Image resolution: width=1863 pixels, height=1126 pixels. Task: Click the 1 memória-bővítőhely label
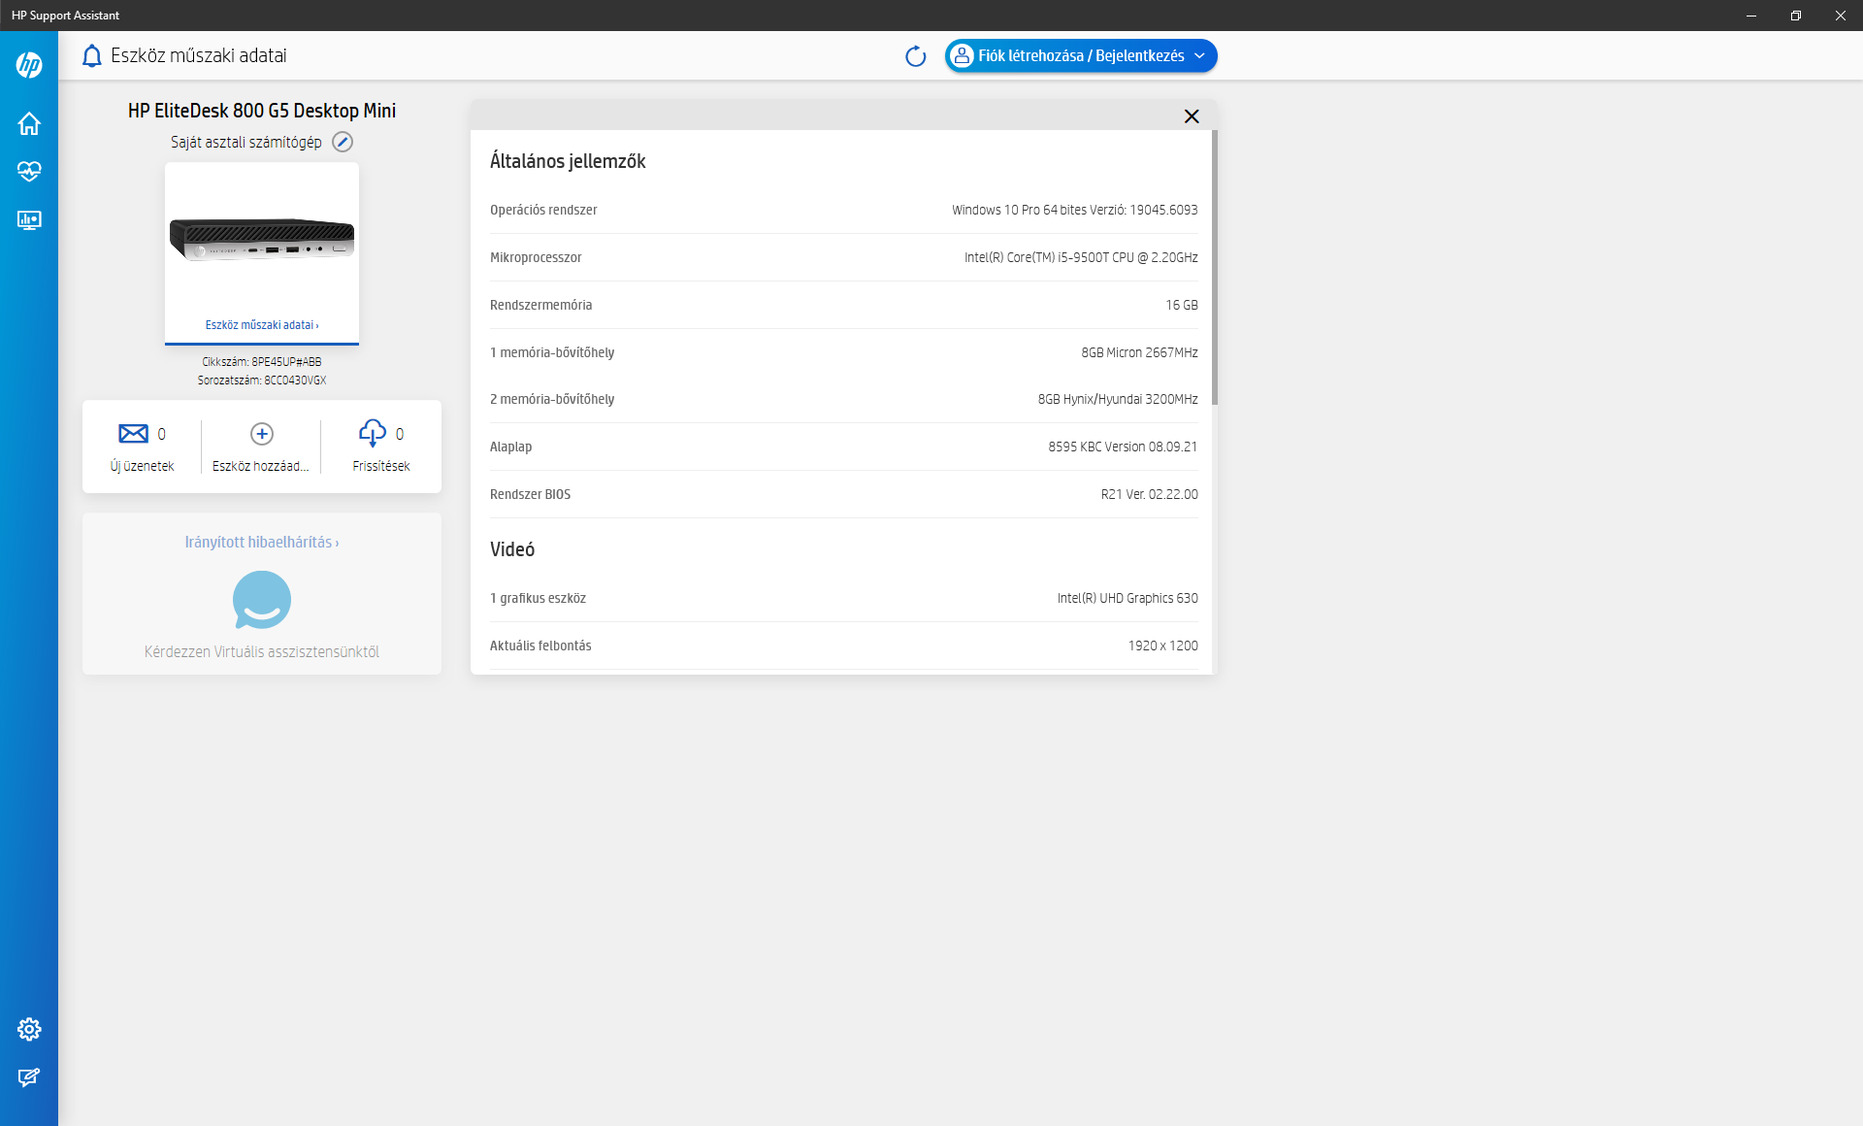[552, 352]
